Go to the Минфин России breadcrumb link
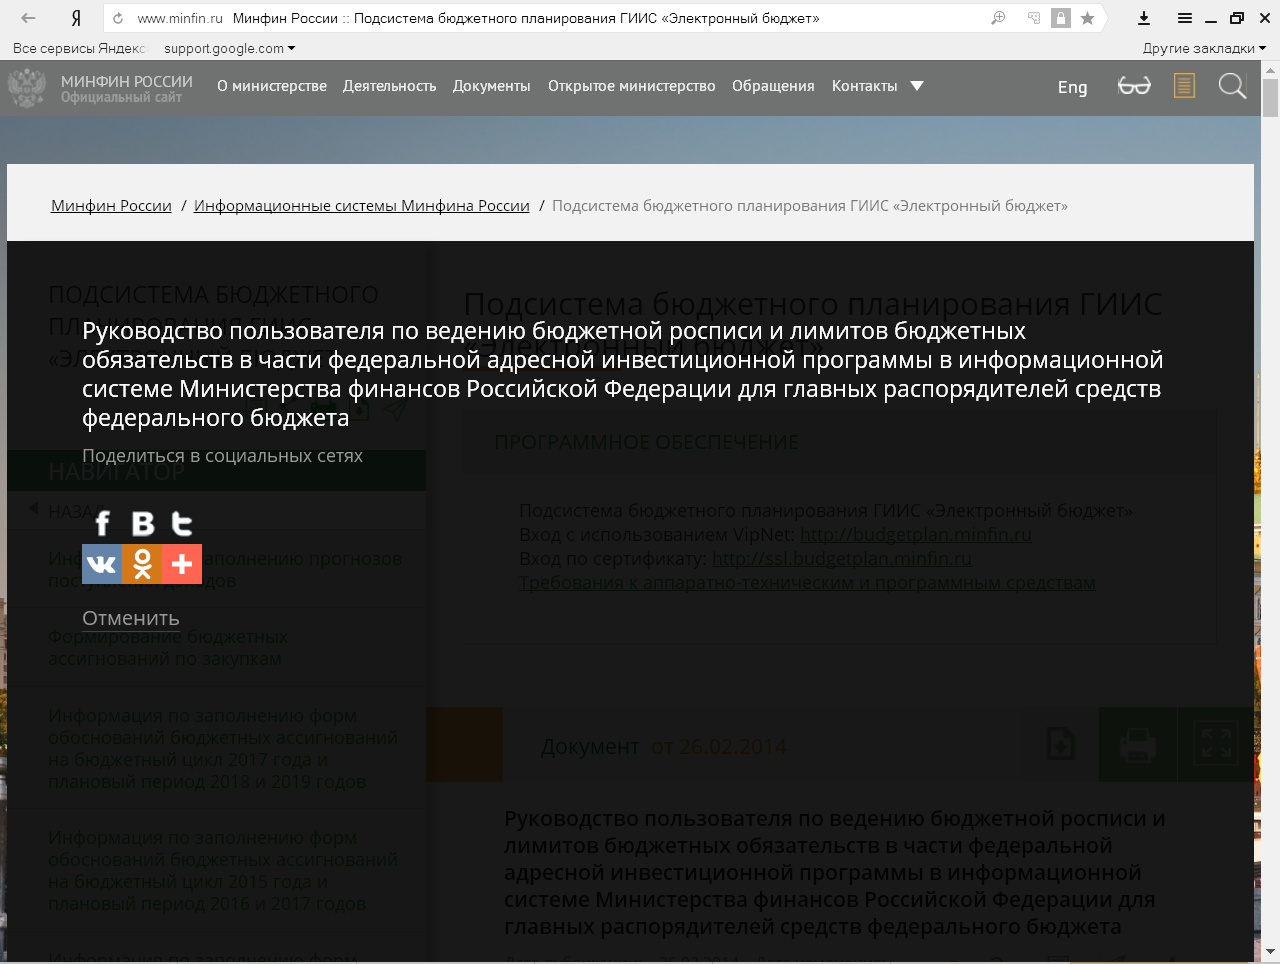 [x=111, y=205]
